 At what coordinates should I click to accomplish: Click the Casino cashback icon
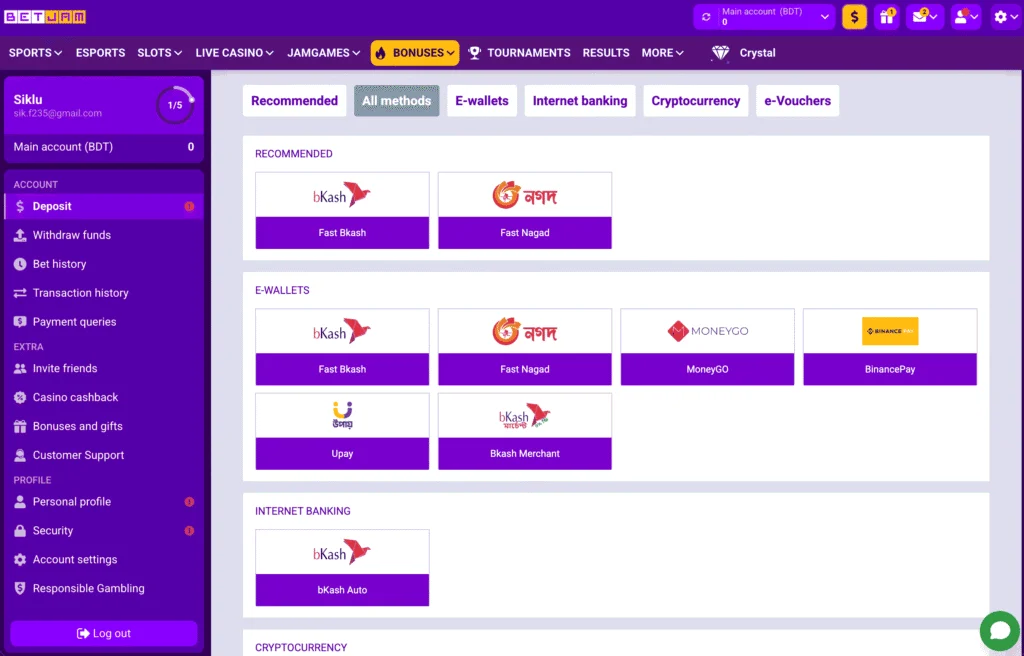pyautogui.click(x=20, y=397)
